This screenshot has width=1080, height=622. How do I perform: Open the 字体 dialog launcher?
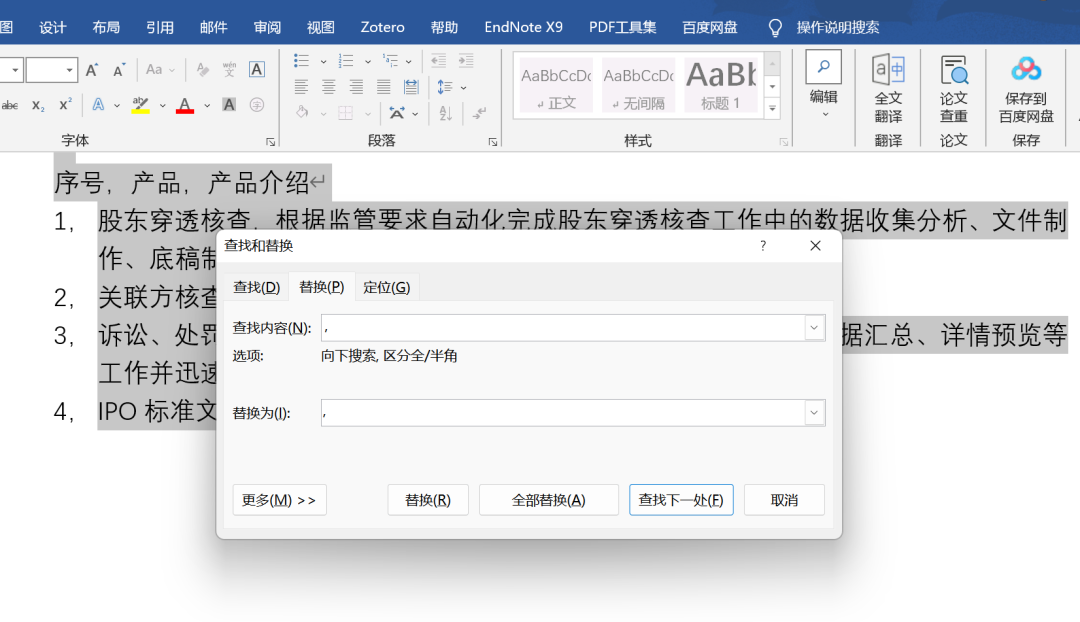[x=271, y=142]
